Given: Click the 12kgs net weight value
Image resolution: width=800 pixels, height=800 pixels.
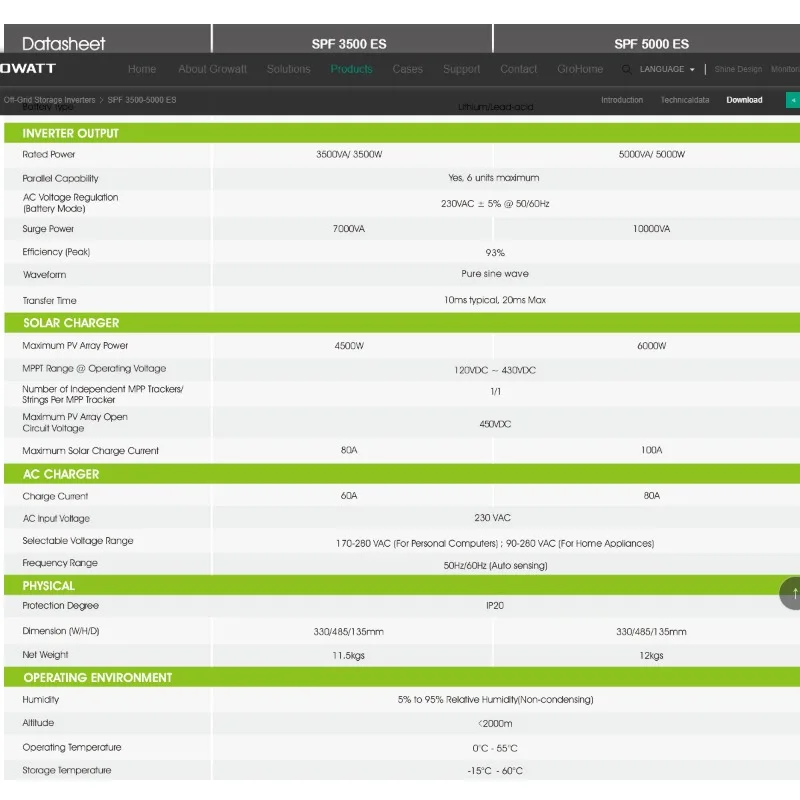Looking at the screenshot, I should coord(652,656).
